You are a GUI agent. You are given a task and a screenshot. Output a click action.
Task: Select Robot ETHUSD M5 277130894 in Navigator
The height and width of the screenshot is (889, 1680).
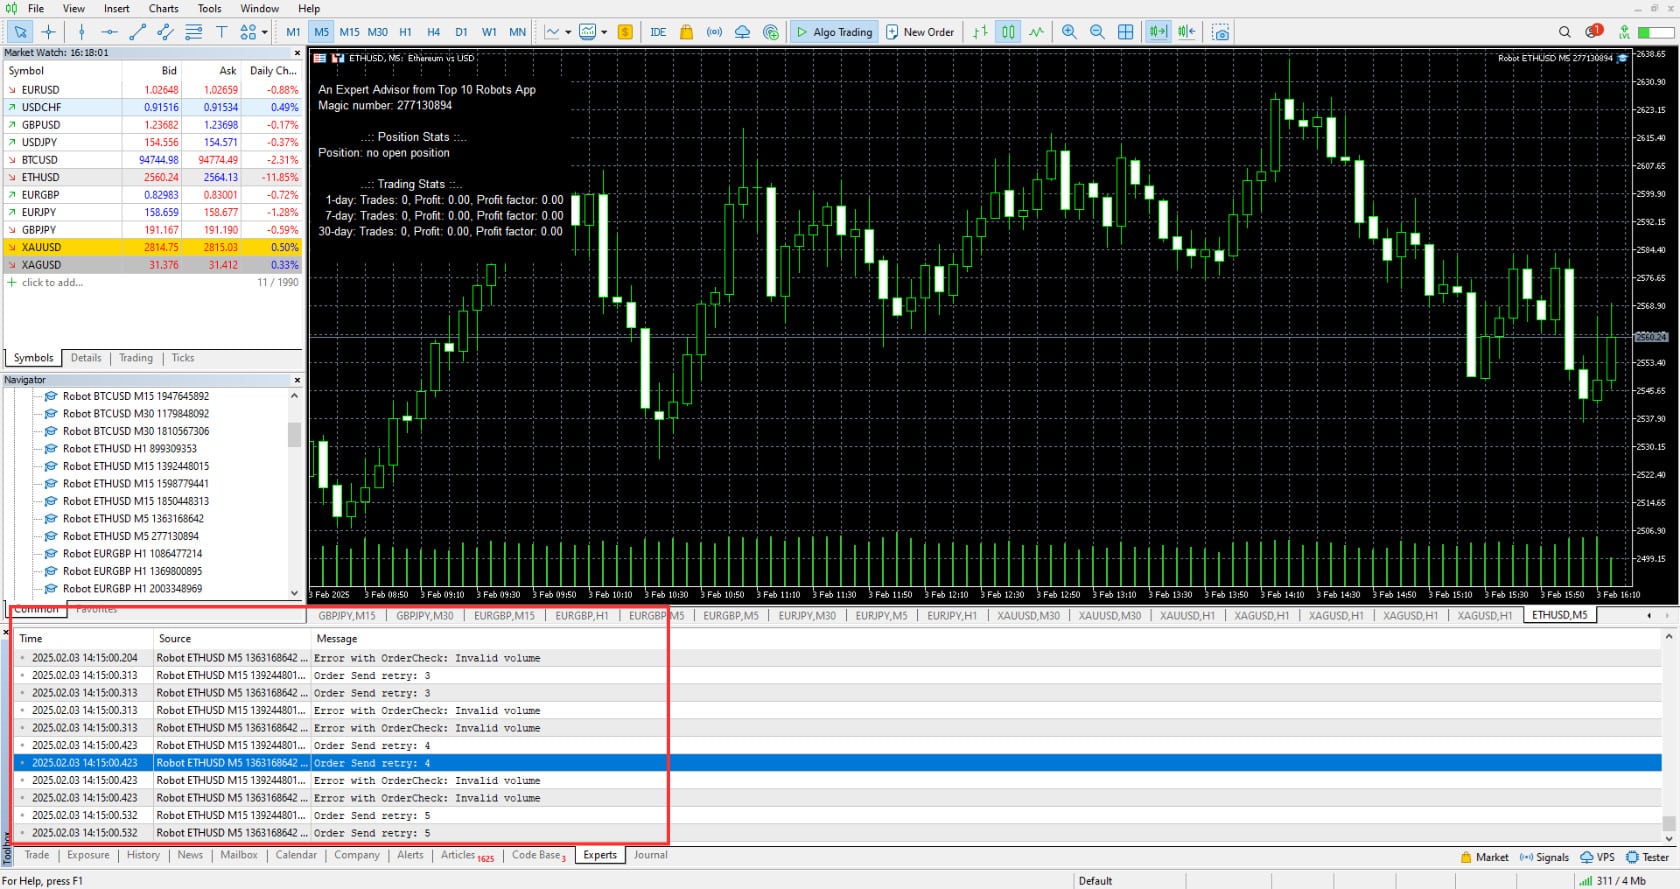coord(130,536)
